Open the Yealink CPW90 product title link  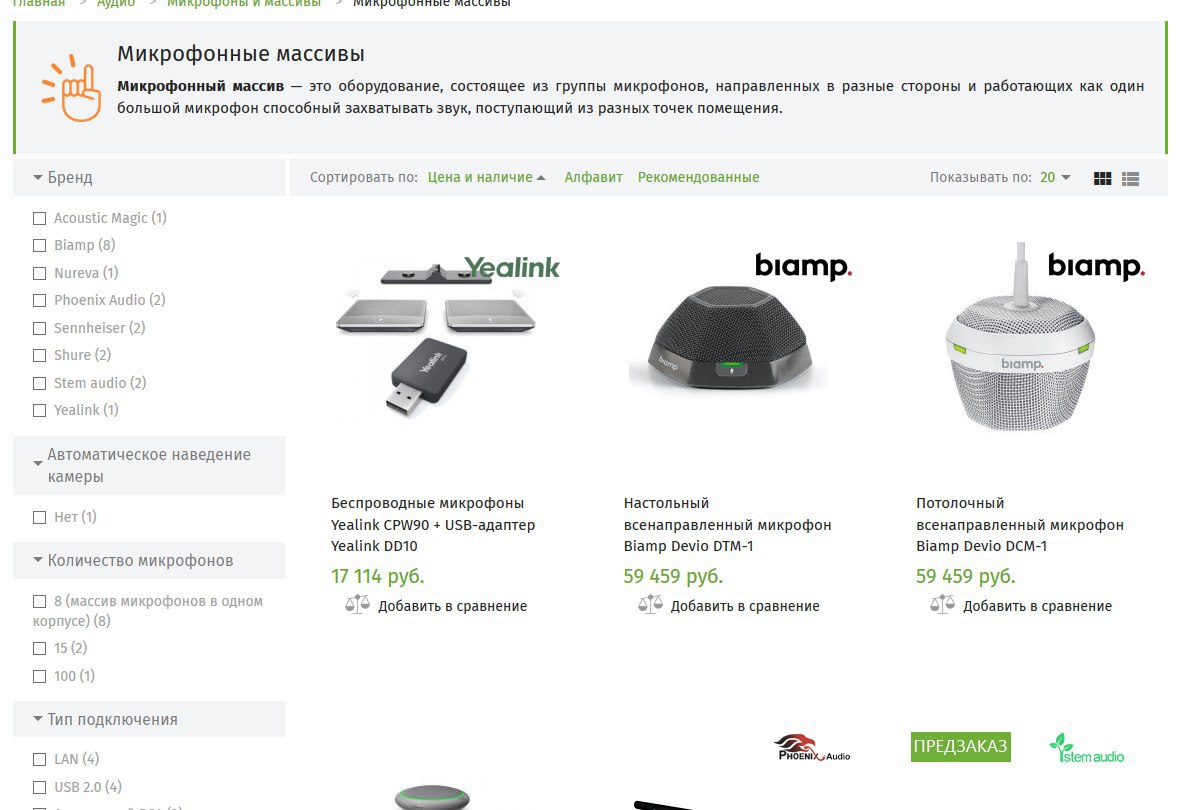point(433,524)
